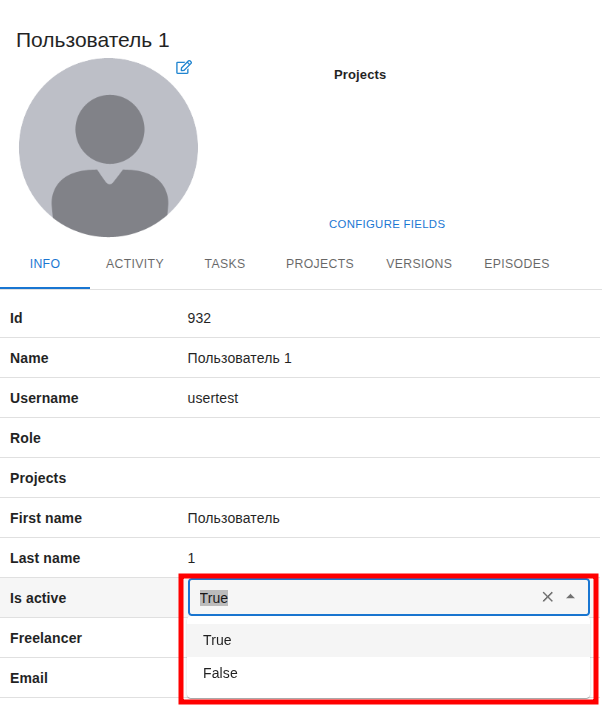The image size is (602, 707).
Task: Collapse the Is active dropdown arrow
Action: pyautogui.click(x=571, y=597)
